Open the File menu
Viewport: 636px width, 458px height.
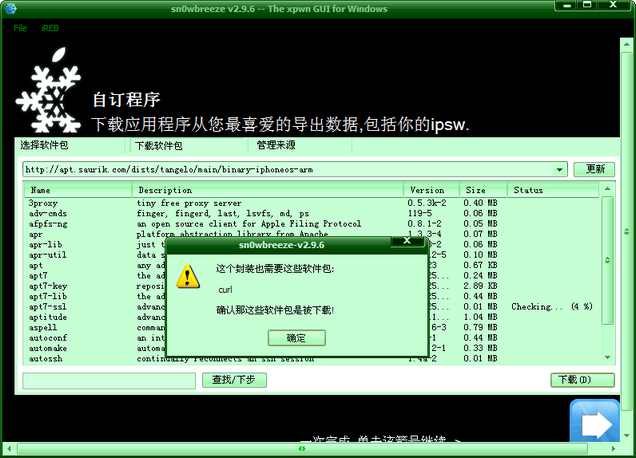click(x=20, y=28)
